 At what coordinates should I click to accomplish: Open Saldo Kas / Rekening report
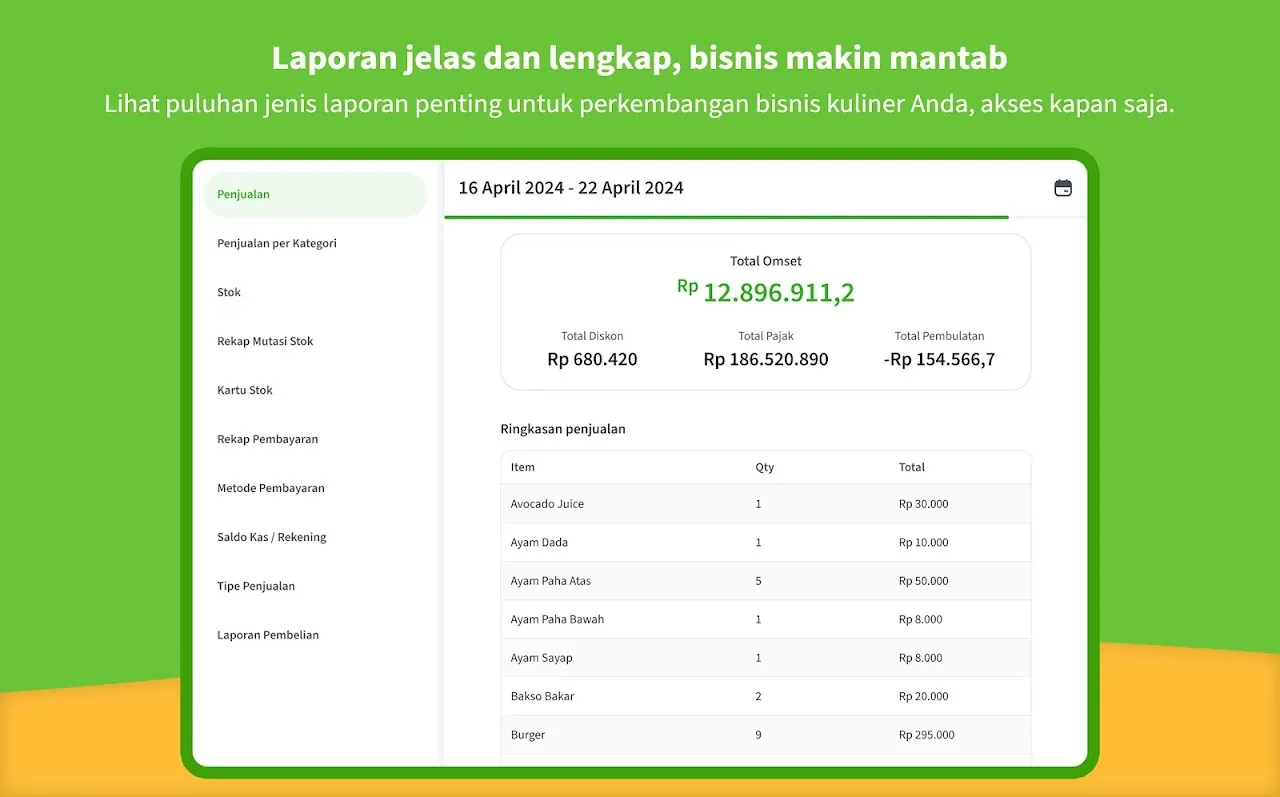pos(272,537)
